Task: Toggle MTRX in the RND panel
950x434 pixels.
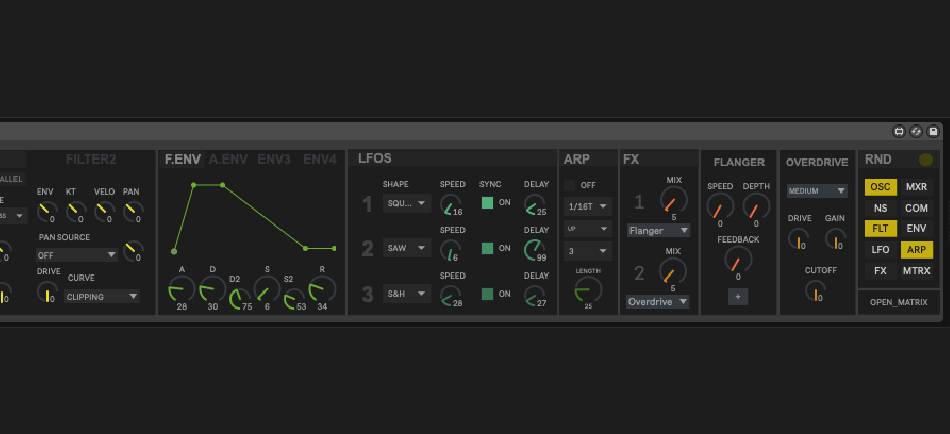Action: pyautogui.click(x=917, y=270)
